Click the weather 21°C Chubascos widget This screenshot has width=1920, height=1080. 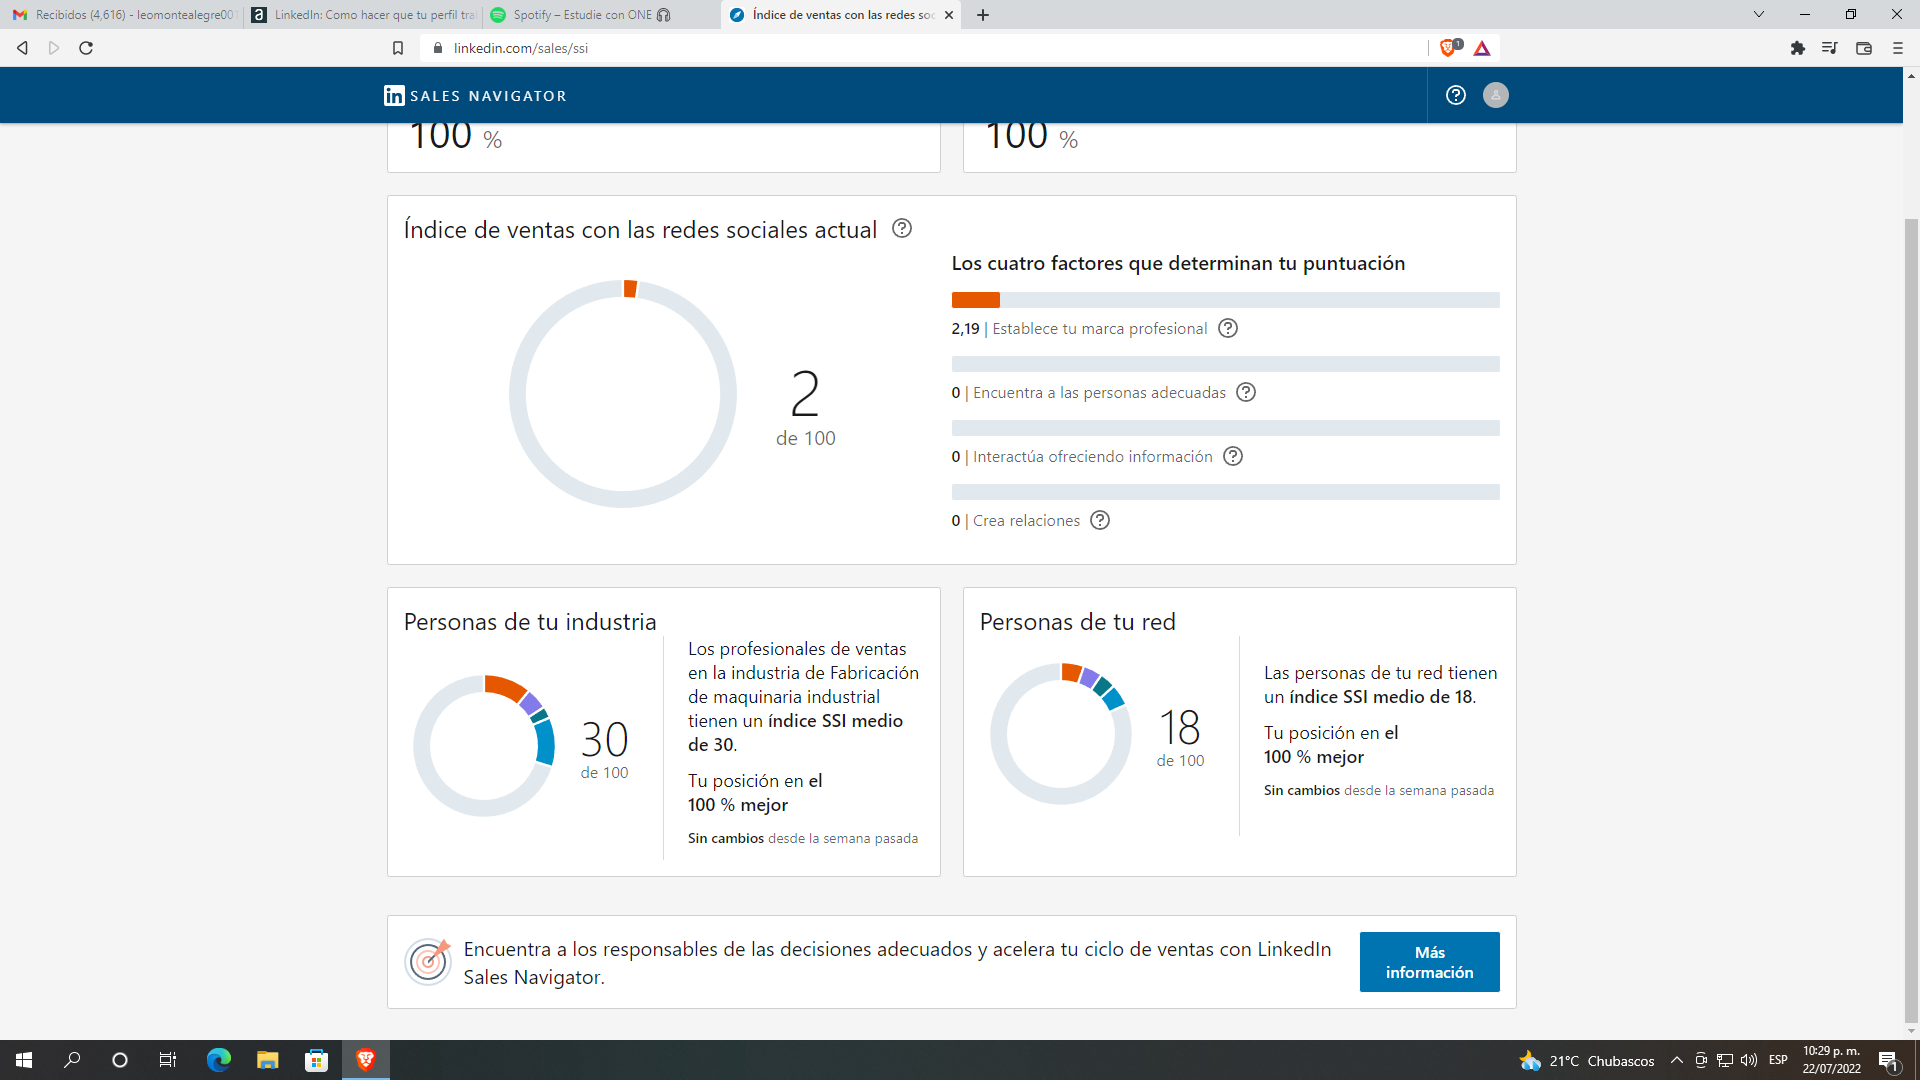coord(1587,1061)
